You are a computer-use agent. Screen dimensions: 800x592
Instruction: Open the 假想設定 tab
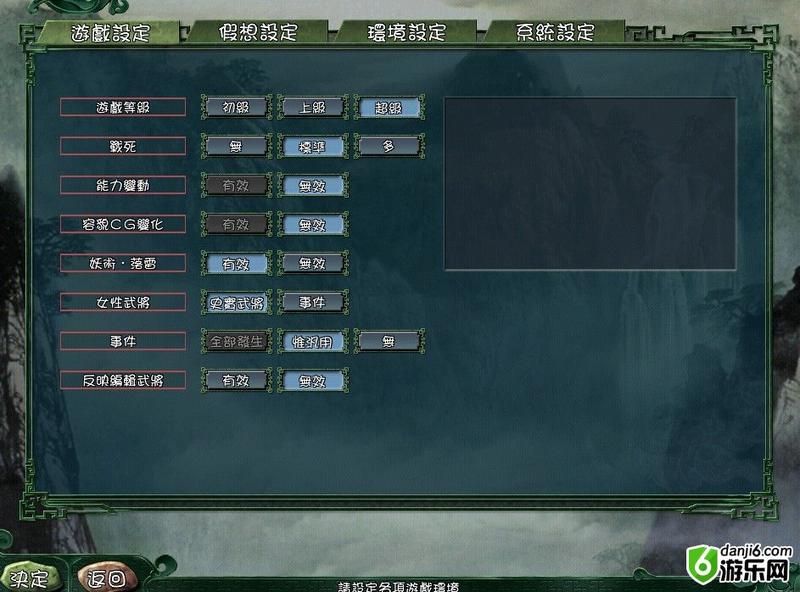coord(258,33)
